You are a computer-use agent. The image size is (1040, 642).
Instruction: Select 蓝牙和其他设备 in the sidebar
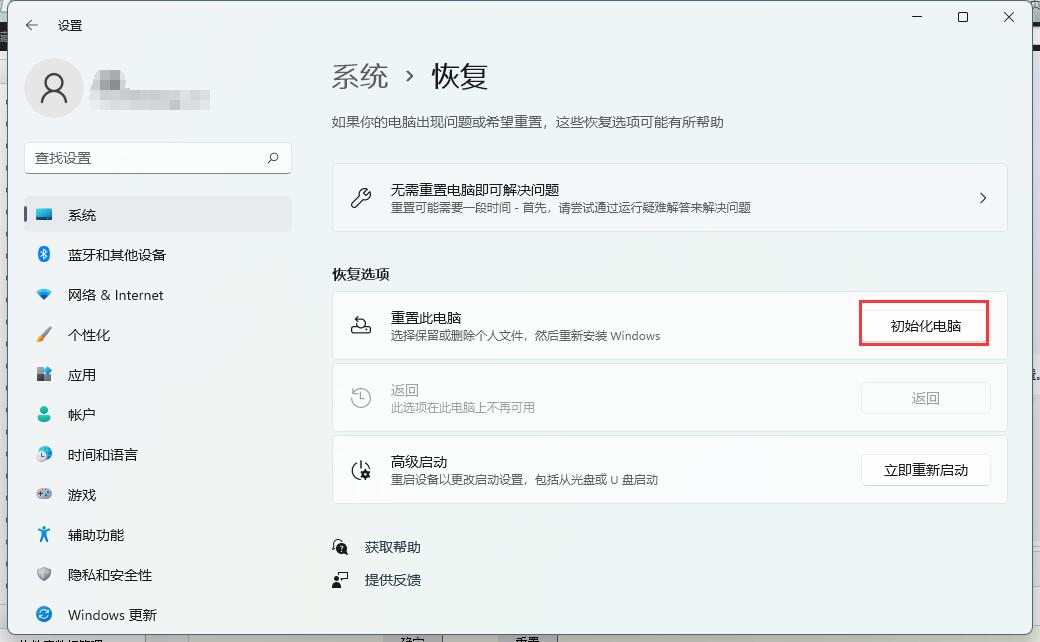click(x=118, y=255)
